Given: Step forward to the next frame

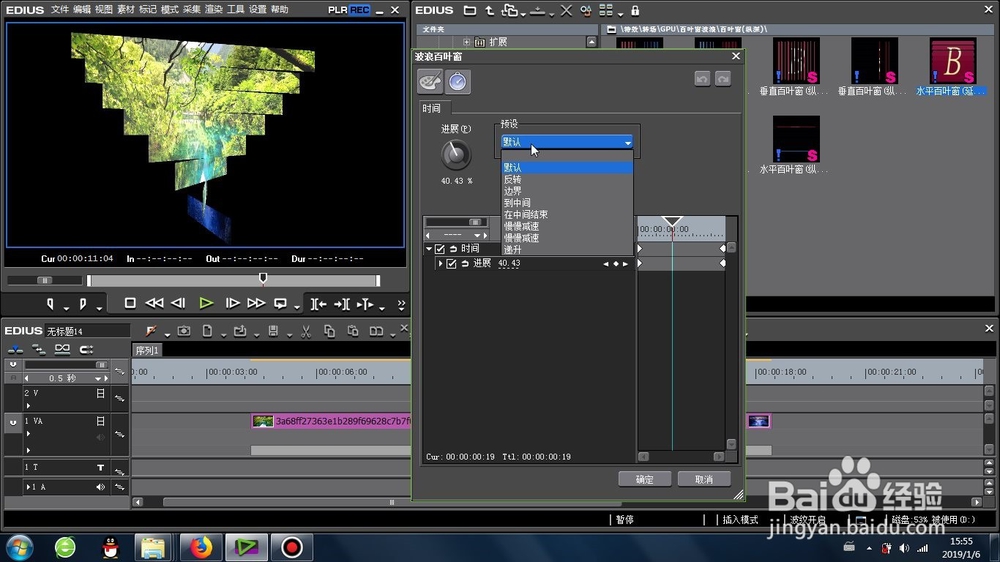Looking at the screenshot, I should (232, 304).
